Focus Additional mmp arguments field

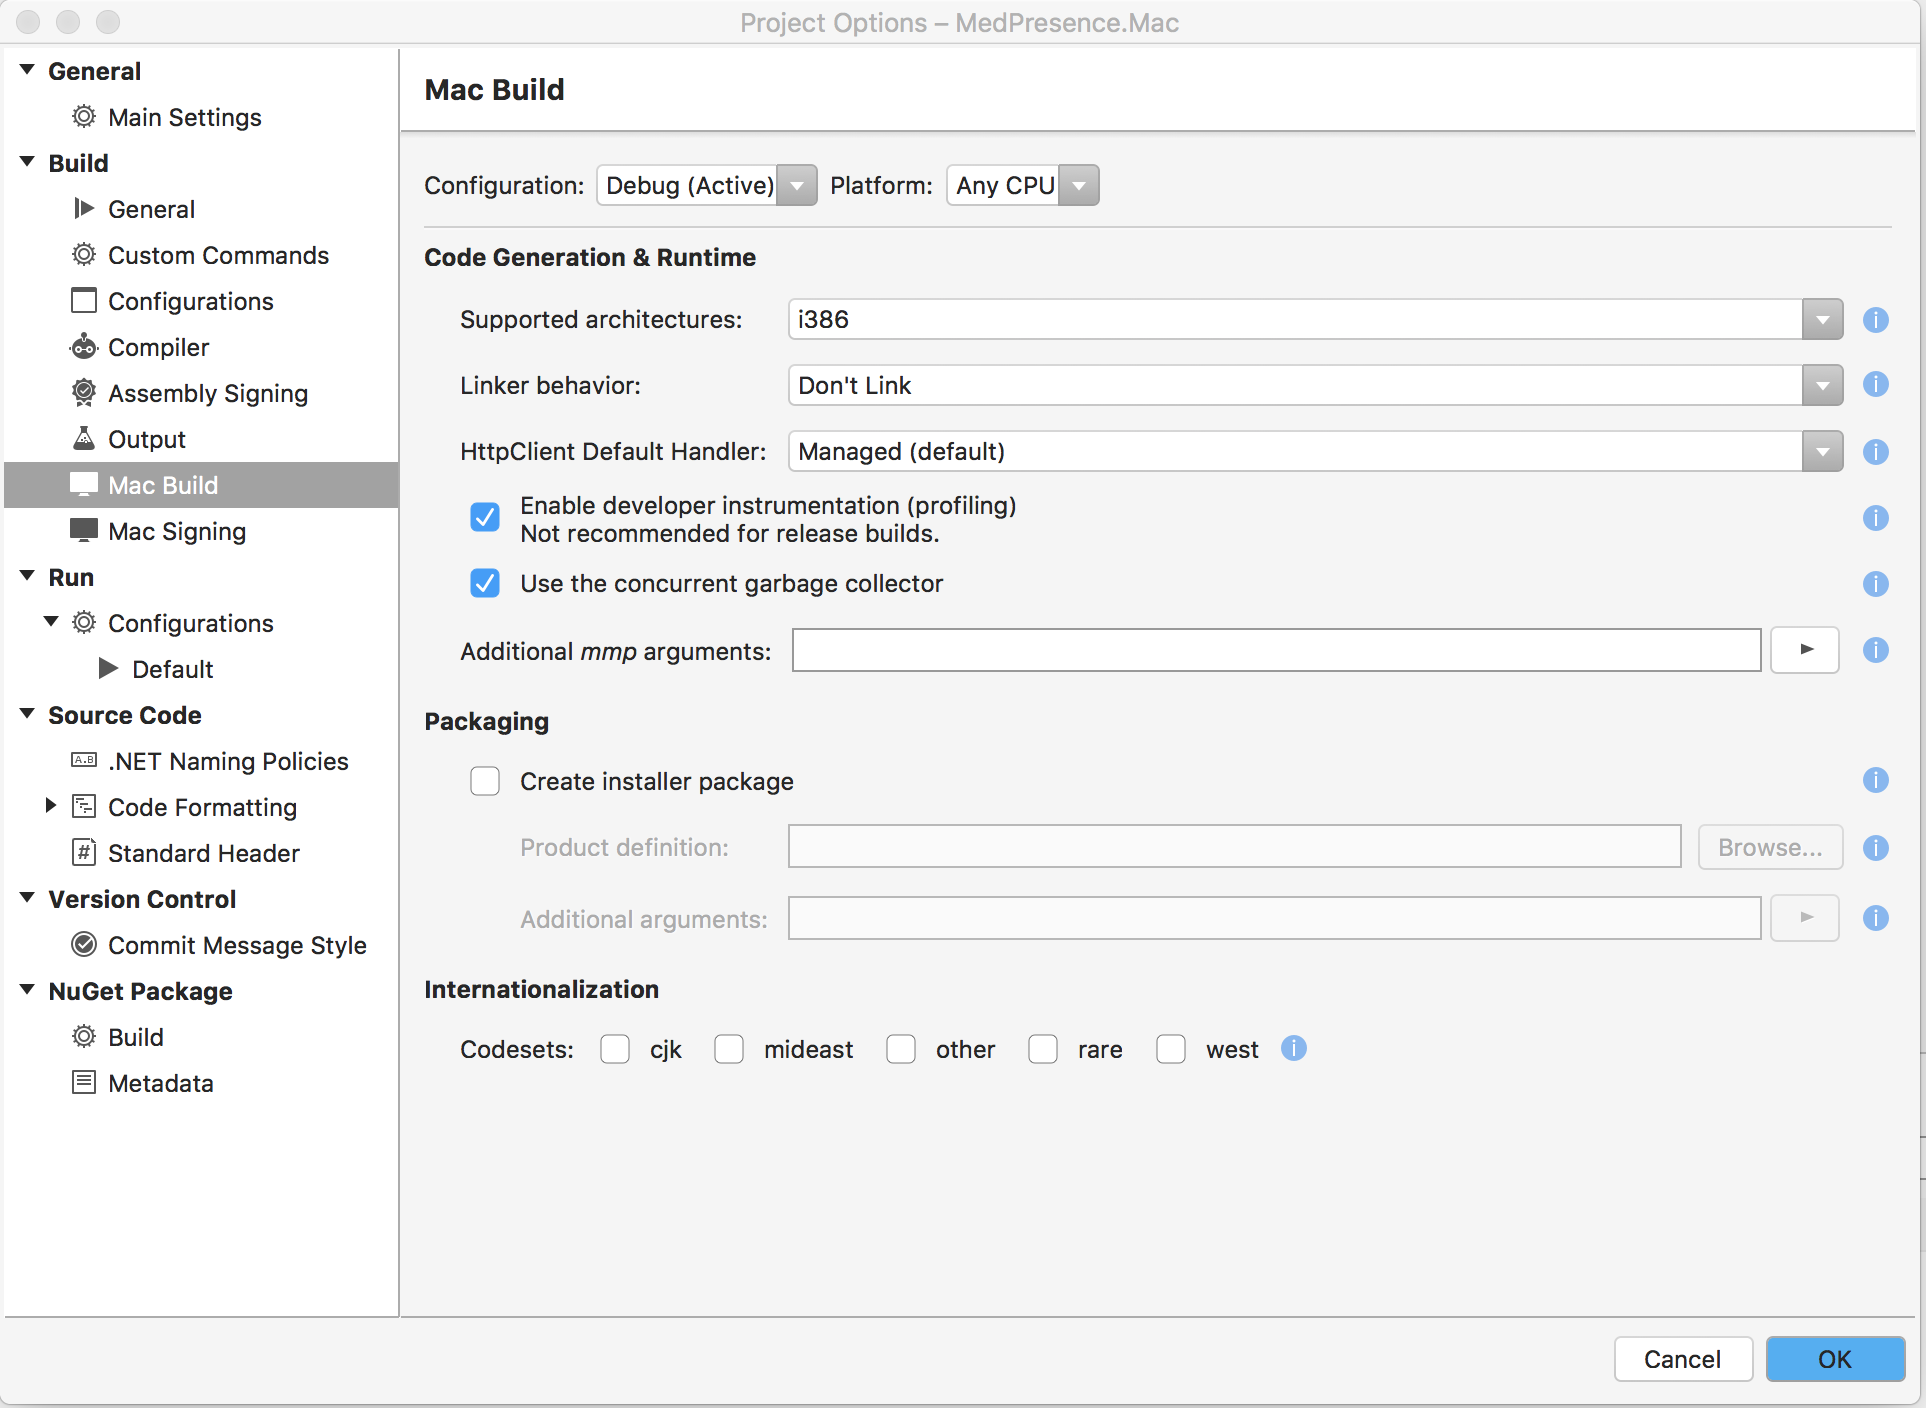tap(1276, 650)
